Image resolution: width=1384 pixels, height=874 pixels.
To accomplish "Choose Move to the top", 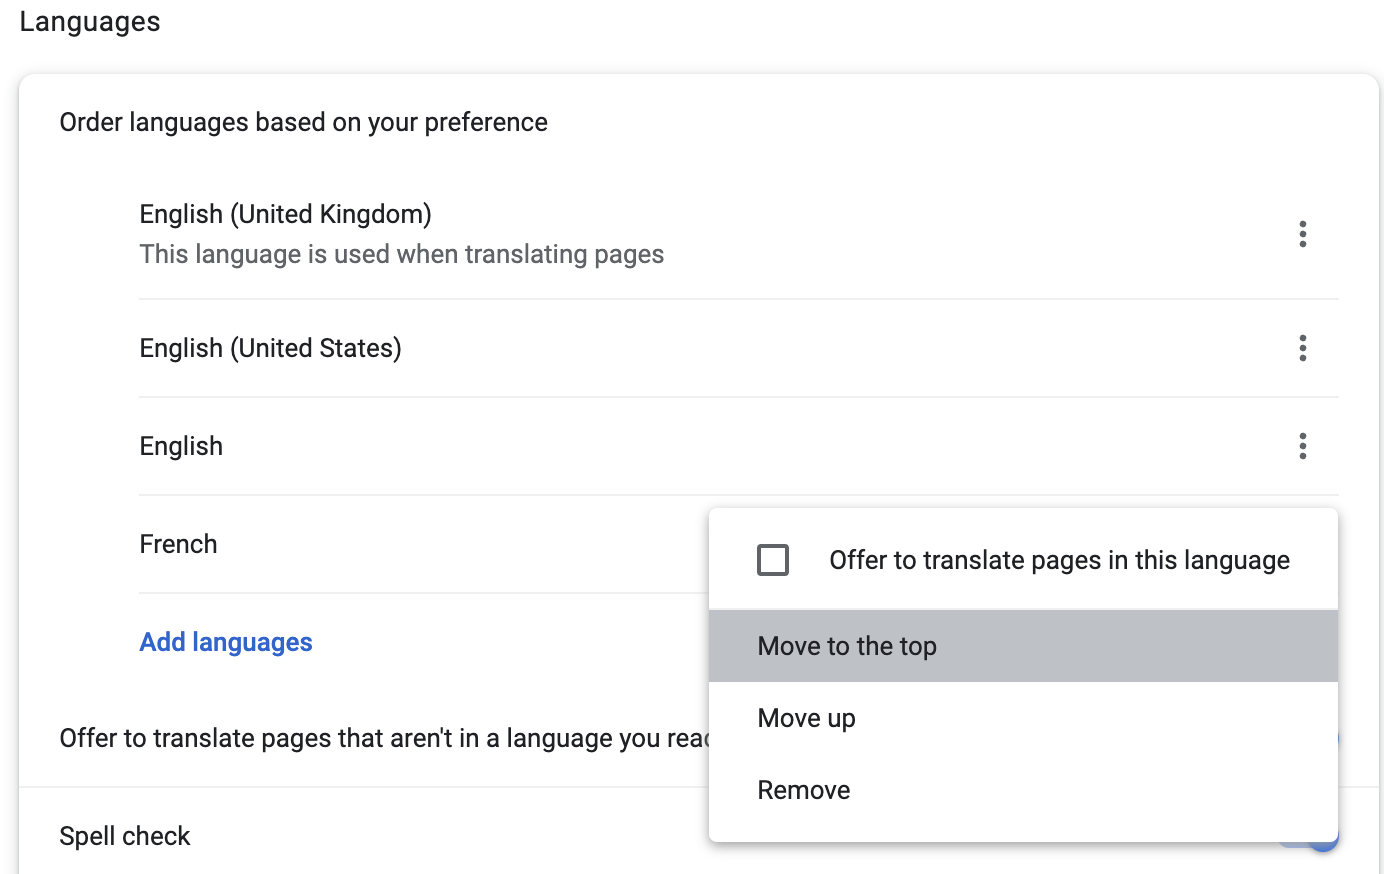I will (847, 646).
